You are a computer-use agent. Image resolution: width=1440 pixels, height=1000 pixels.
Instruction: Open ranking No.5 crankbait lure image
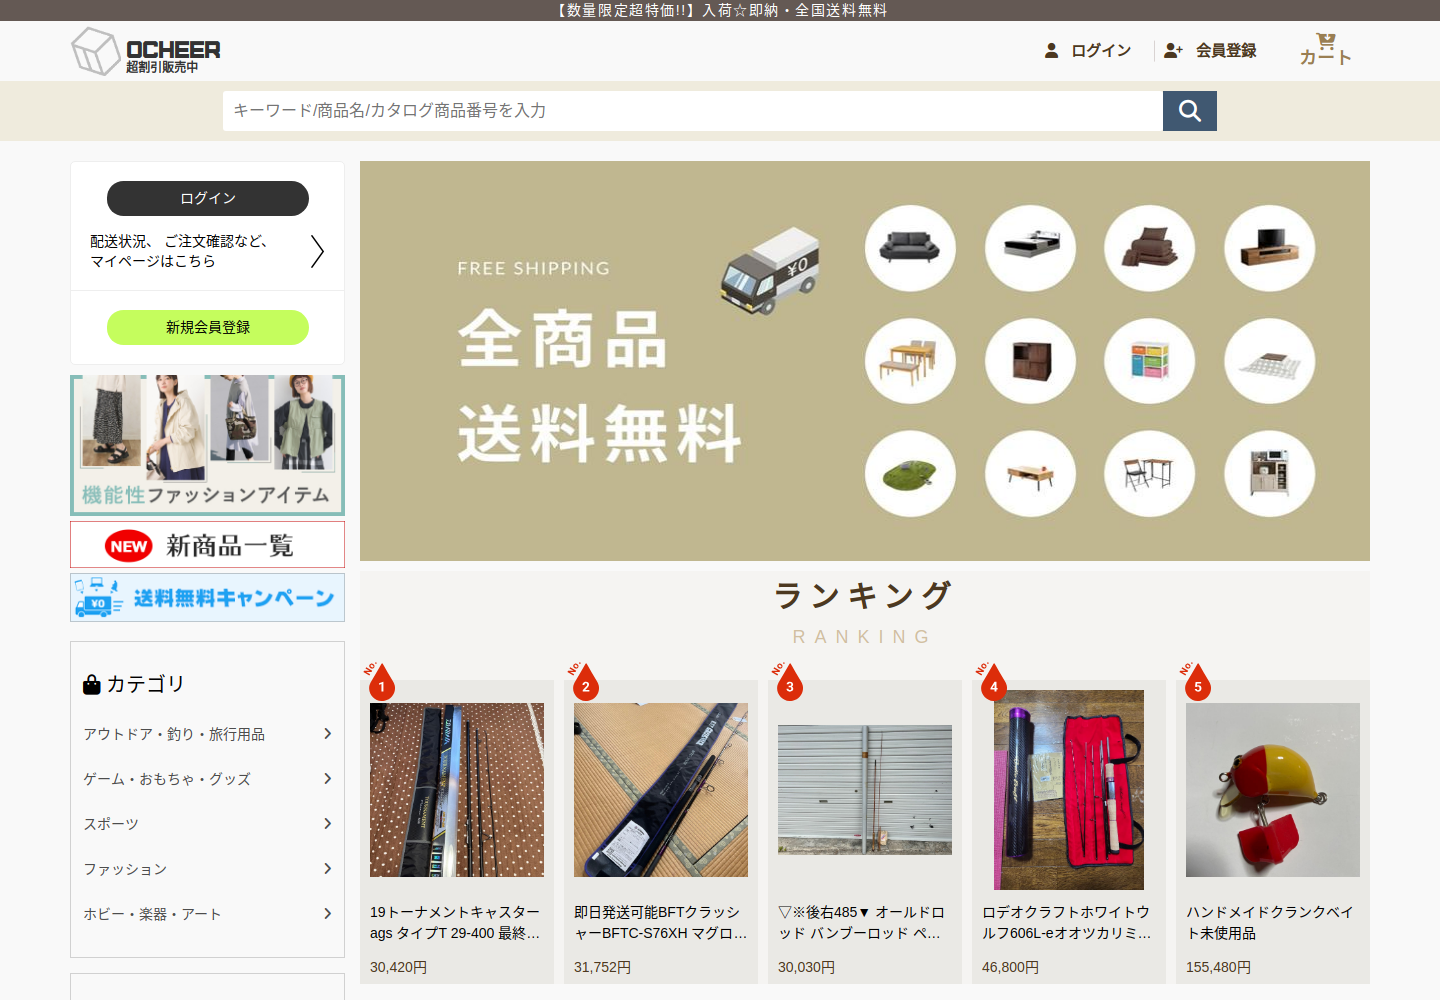point(1273,790)
